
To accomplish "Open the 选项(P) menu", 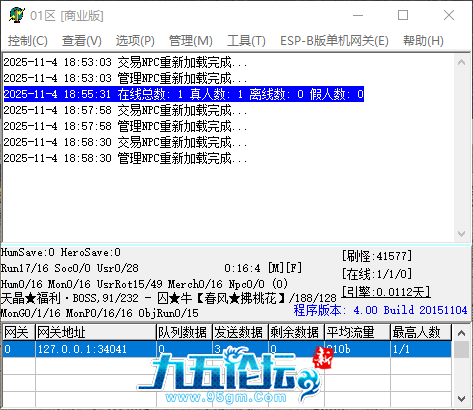I will pos(135,41).
